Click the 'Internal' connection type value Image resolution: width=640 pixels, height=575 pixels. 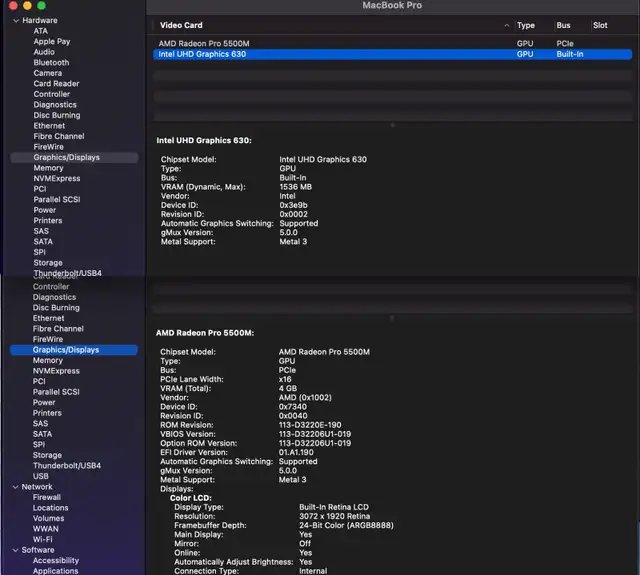[x=313, y=571]
